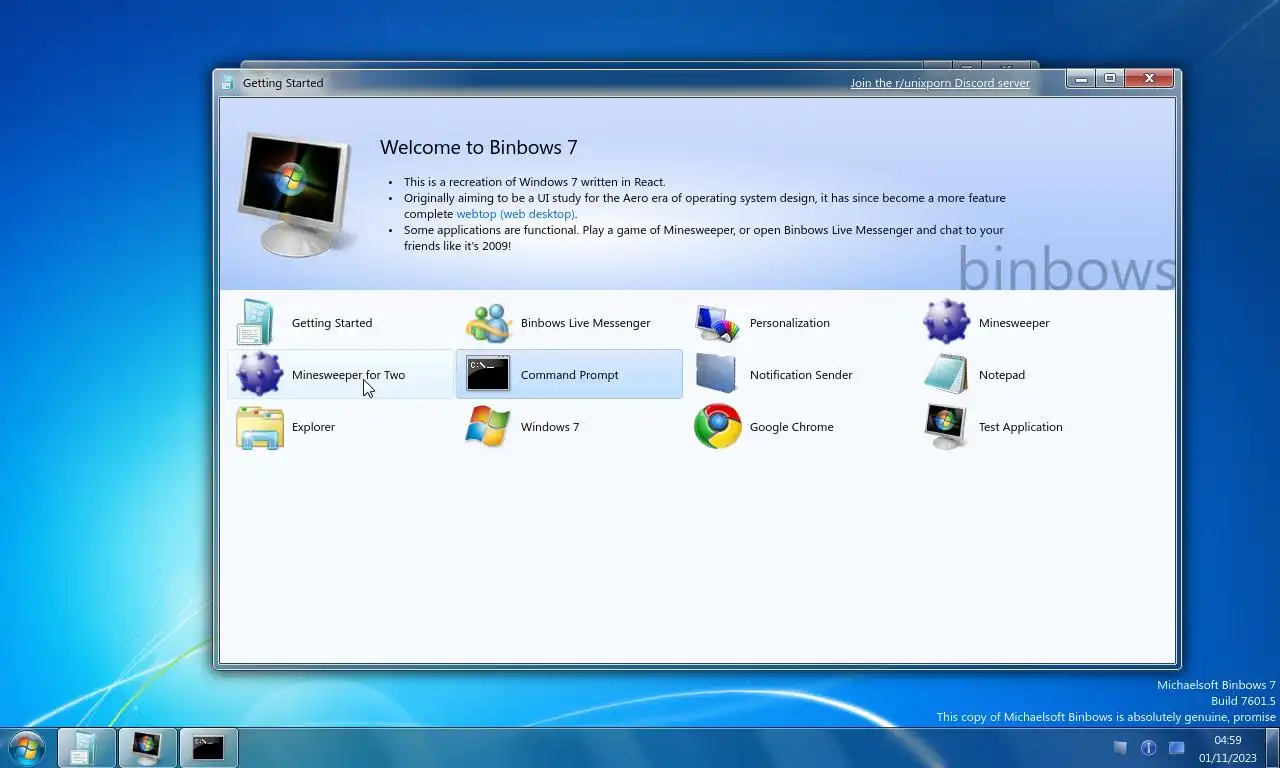Viewport: 1280px width, 768px height.
Task: Maximize the Getting Started window
Action: pos(1110,78)
